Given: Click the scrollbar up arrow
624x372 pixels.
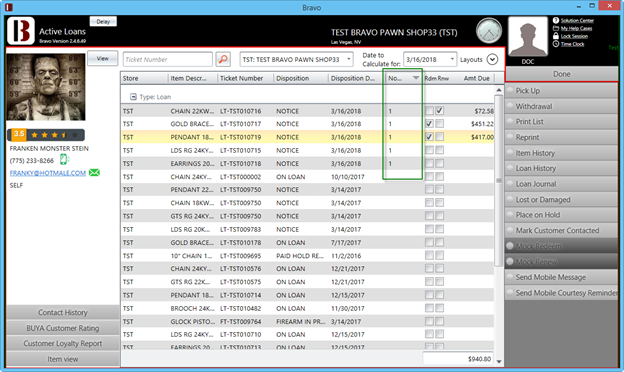Looking at the screenshot, I should click(499, 90).
